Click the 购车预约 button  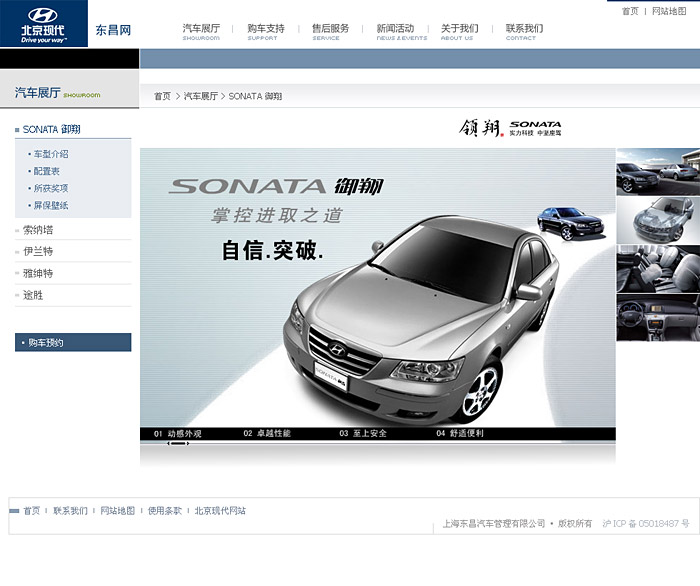[x=73, y=342]
